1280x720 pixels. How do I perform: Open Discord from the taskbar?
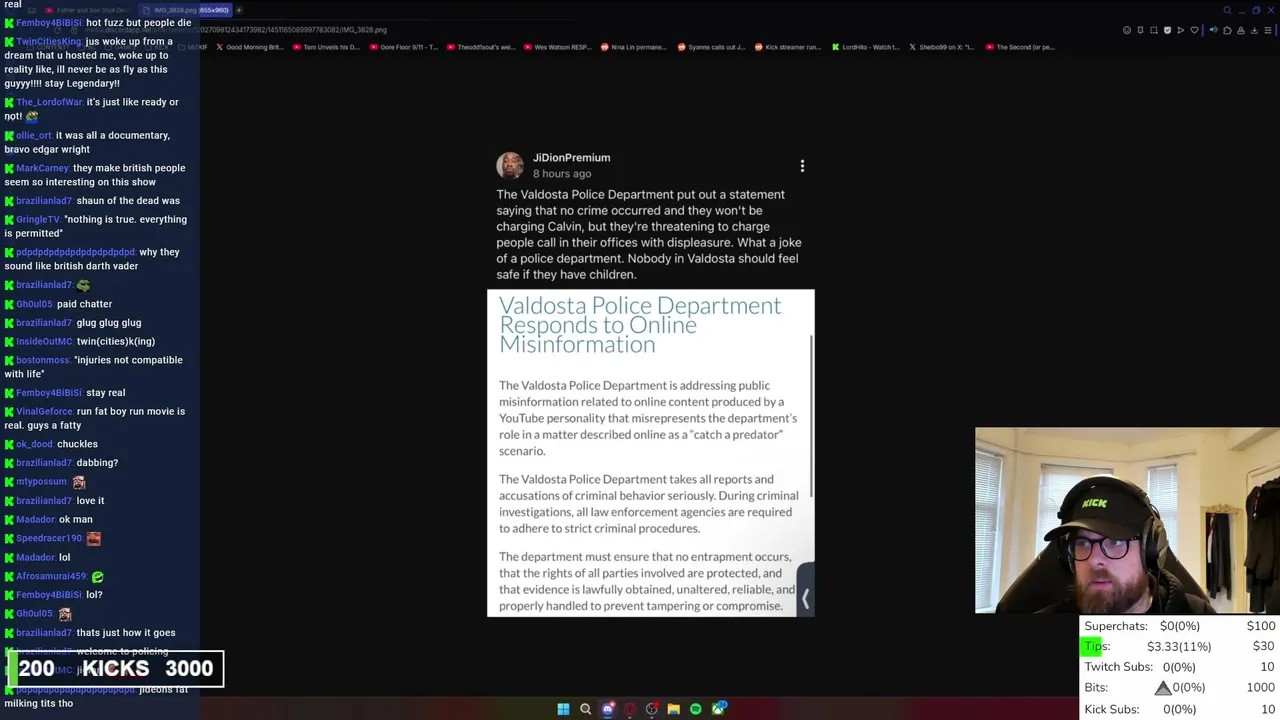[607, 709]
